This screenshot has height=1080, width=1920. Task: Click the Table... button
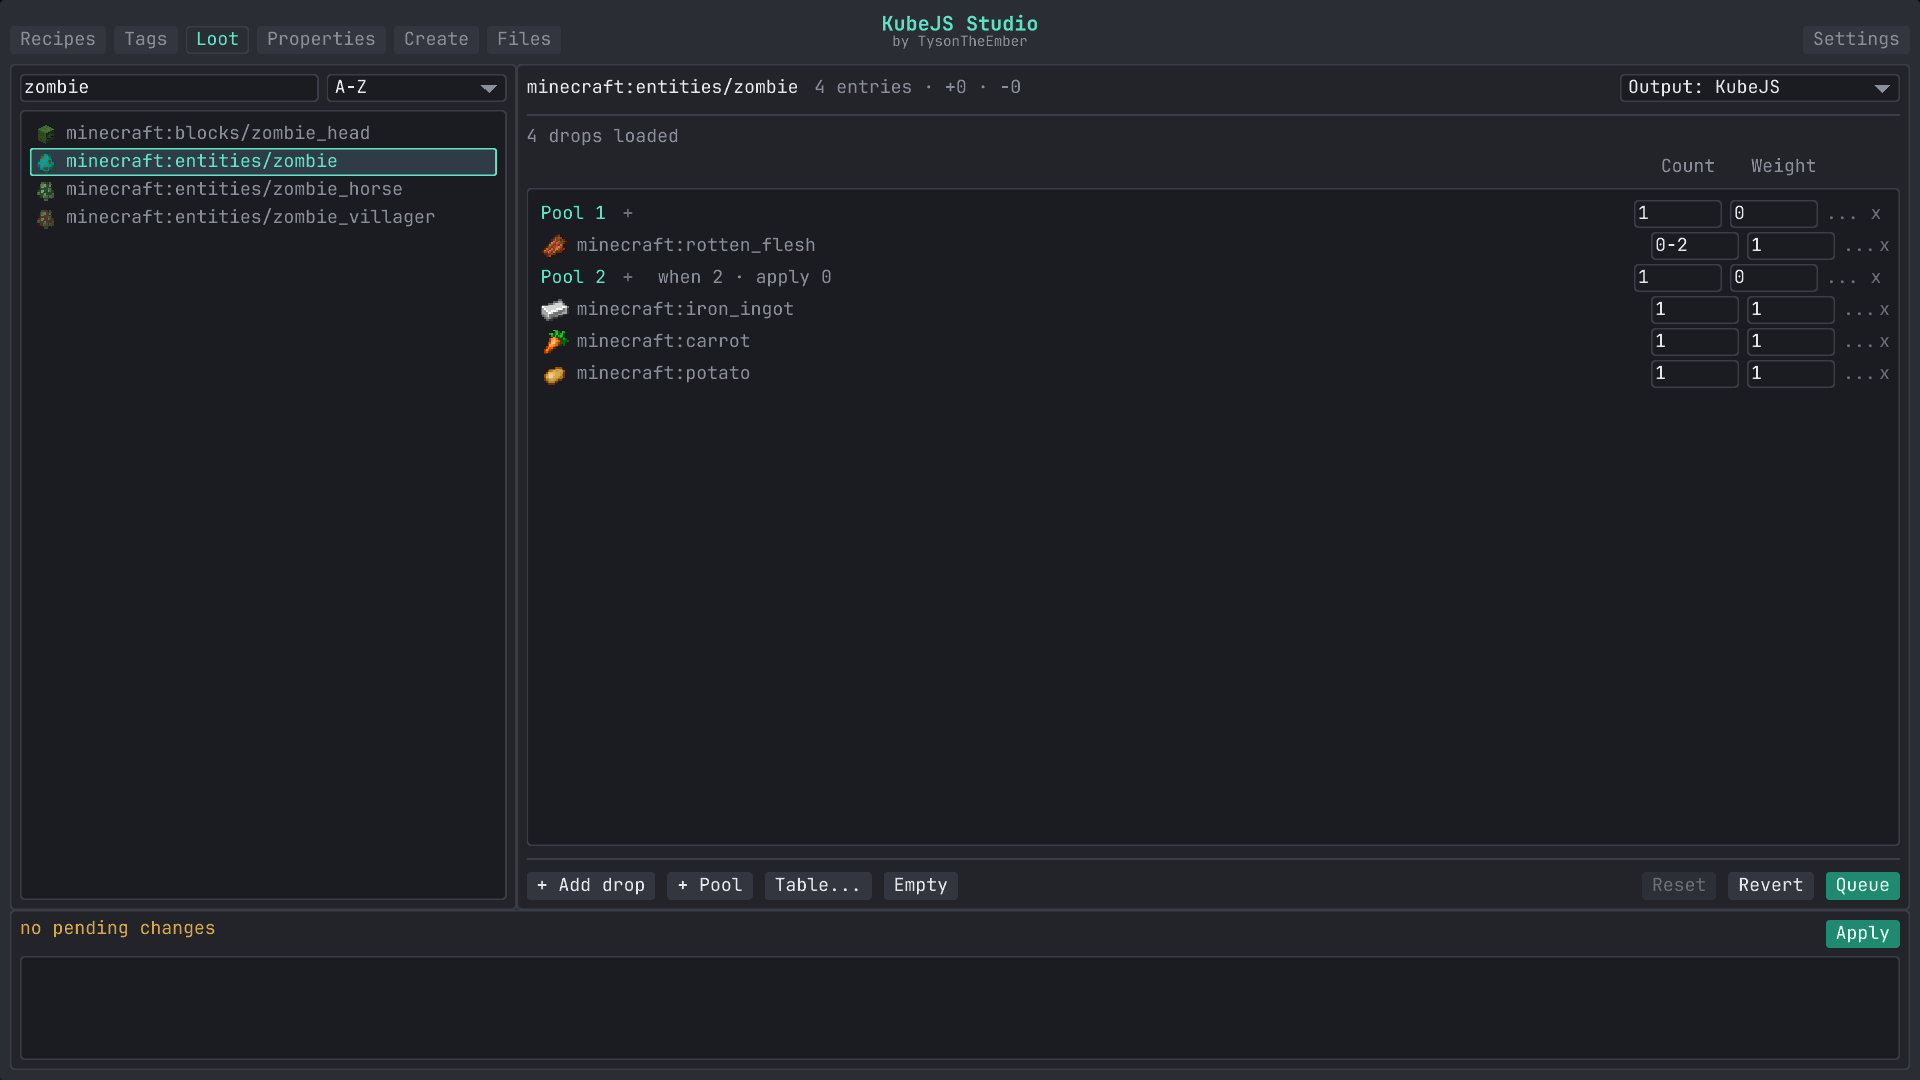818,886
